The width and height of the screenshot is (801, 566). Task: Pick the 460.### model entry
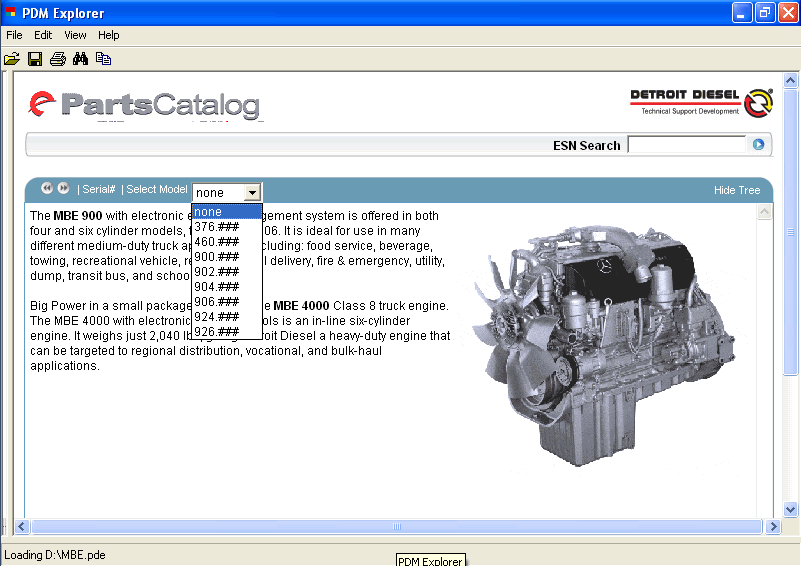point(217,242)
